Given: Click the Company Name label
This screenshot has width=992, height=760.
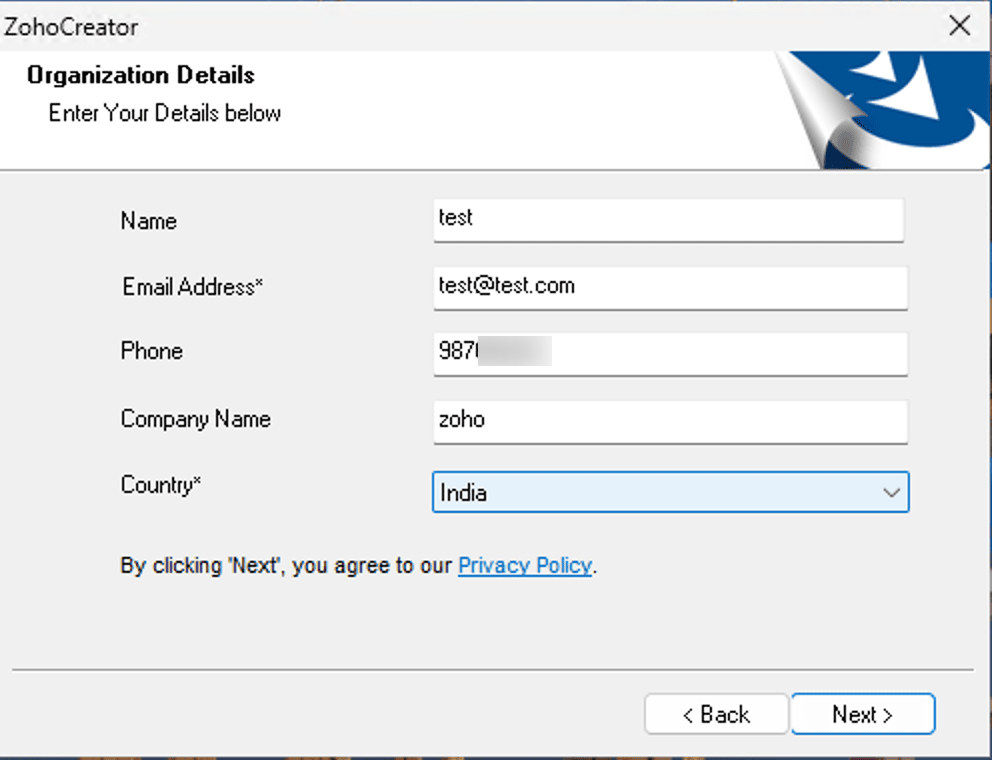Looking at the screenshot, I should click(195, 419).
